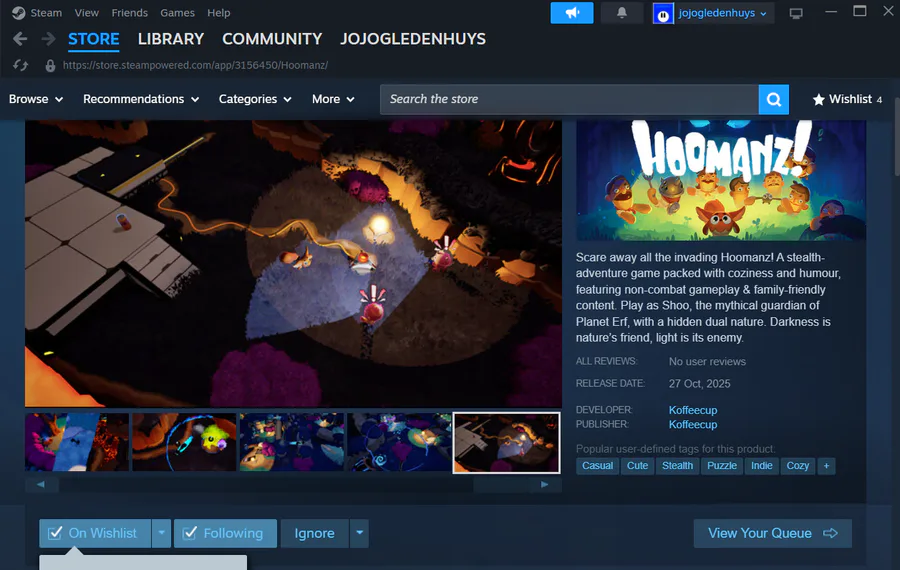900x570 pixels.
Task: Switch to the STORE tab
Action: [94, 39]
